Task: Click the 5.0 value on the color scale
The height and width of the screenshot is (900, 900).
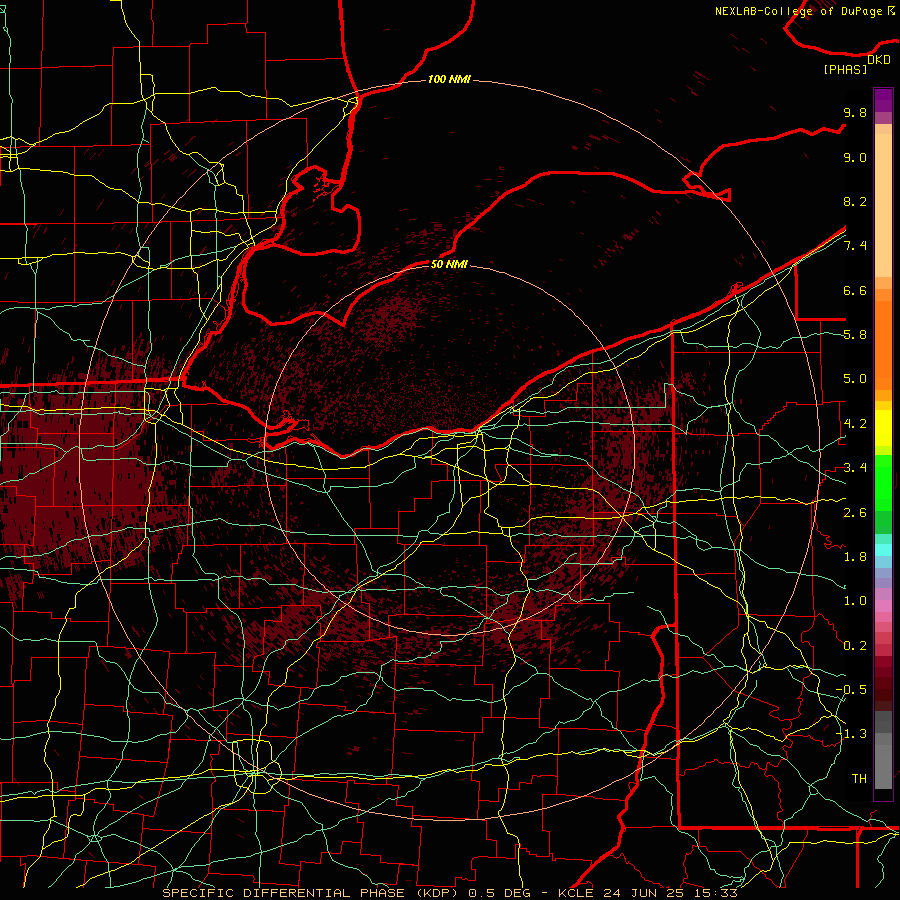Action: pos(855,379)
